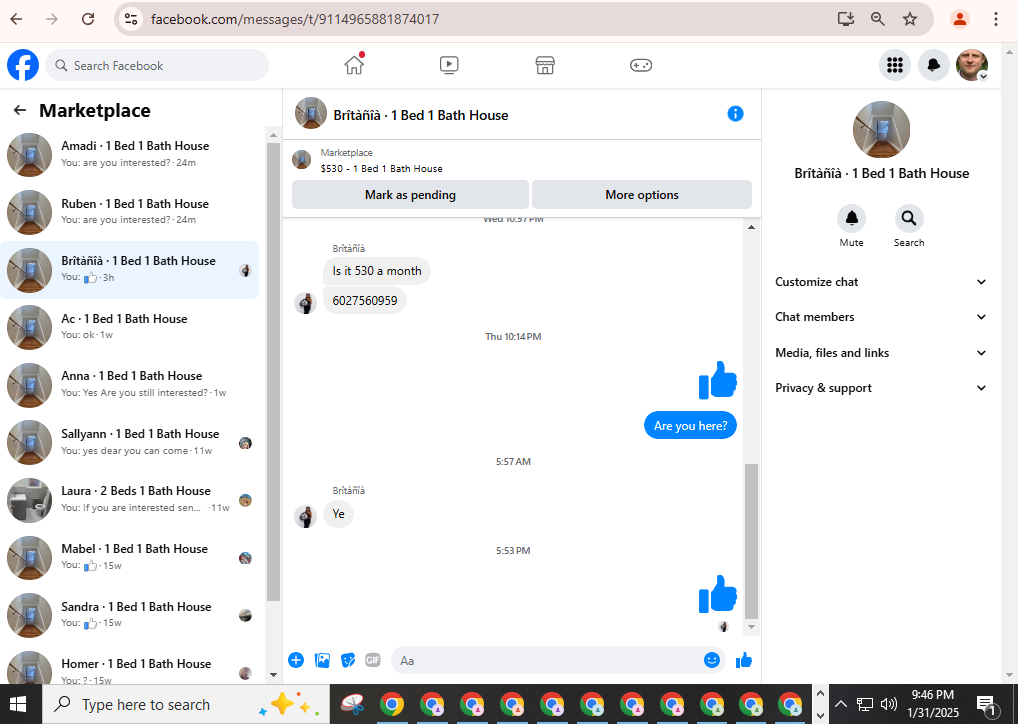This screenshot has width=1018, height=724.
Task: Open Mabel 1 Bed 1 Bath House chat
Action: pos(130,557)
